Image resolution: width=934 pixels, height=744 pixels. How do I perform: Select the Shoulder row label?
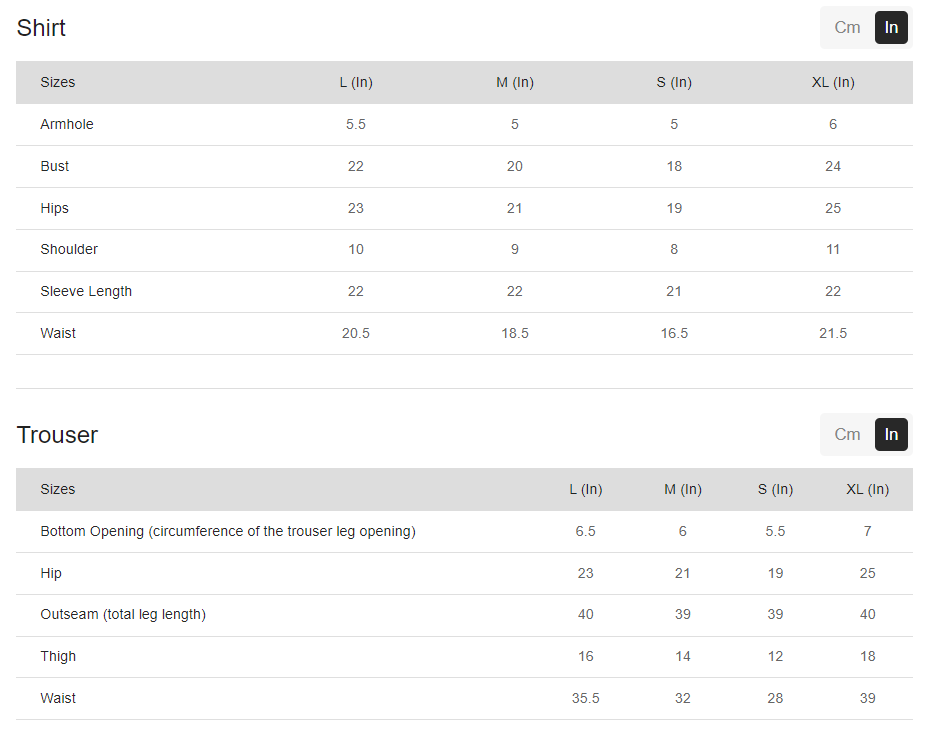tap(69, 250)
